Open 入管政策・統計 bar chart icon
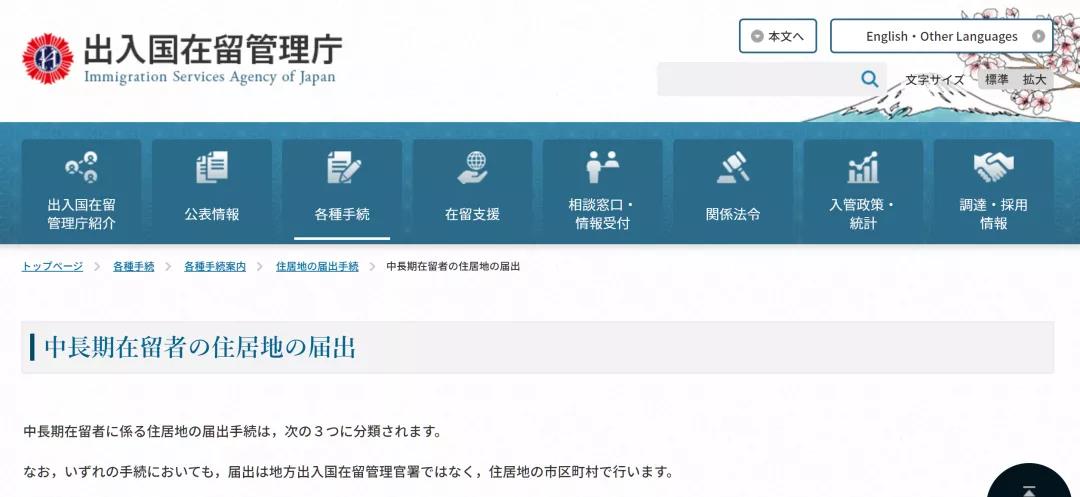Viewport: 1080px width, 497px height. 863,167
